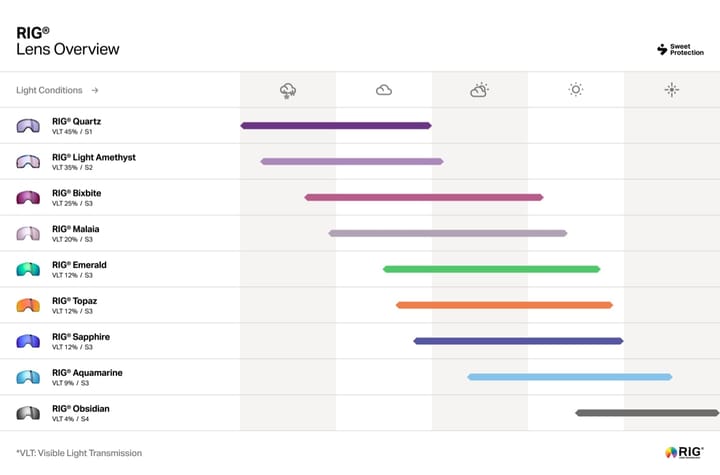Click the overcast cloud icon
Image resolution: width=720 pixels, height=475 pixels.
click(x=384, y=90)
